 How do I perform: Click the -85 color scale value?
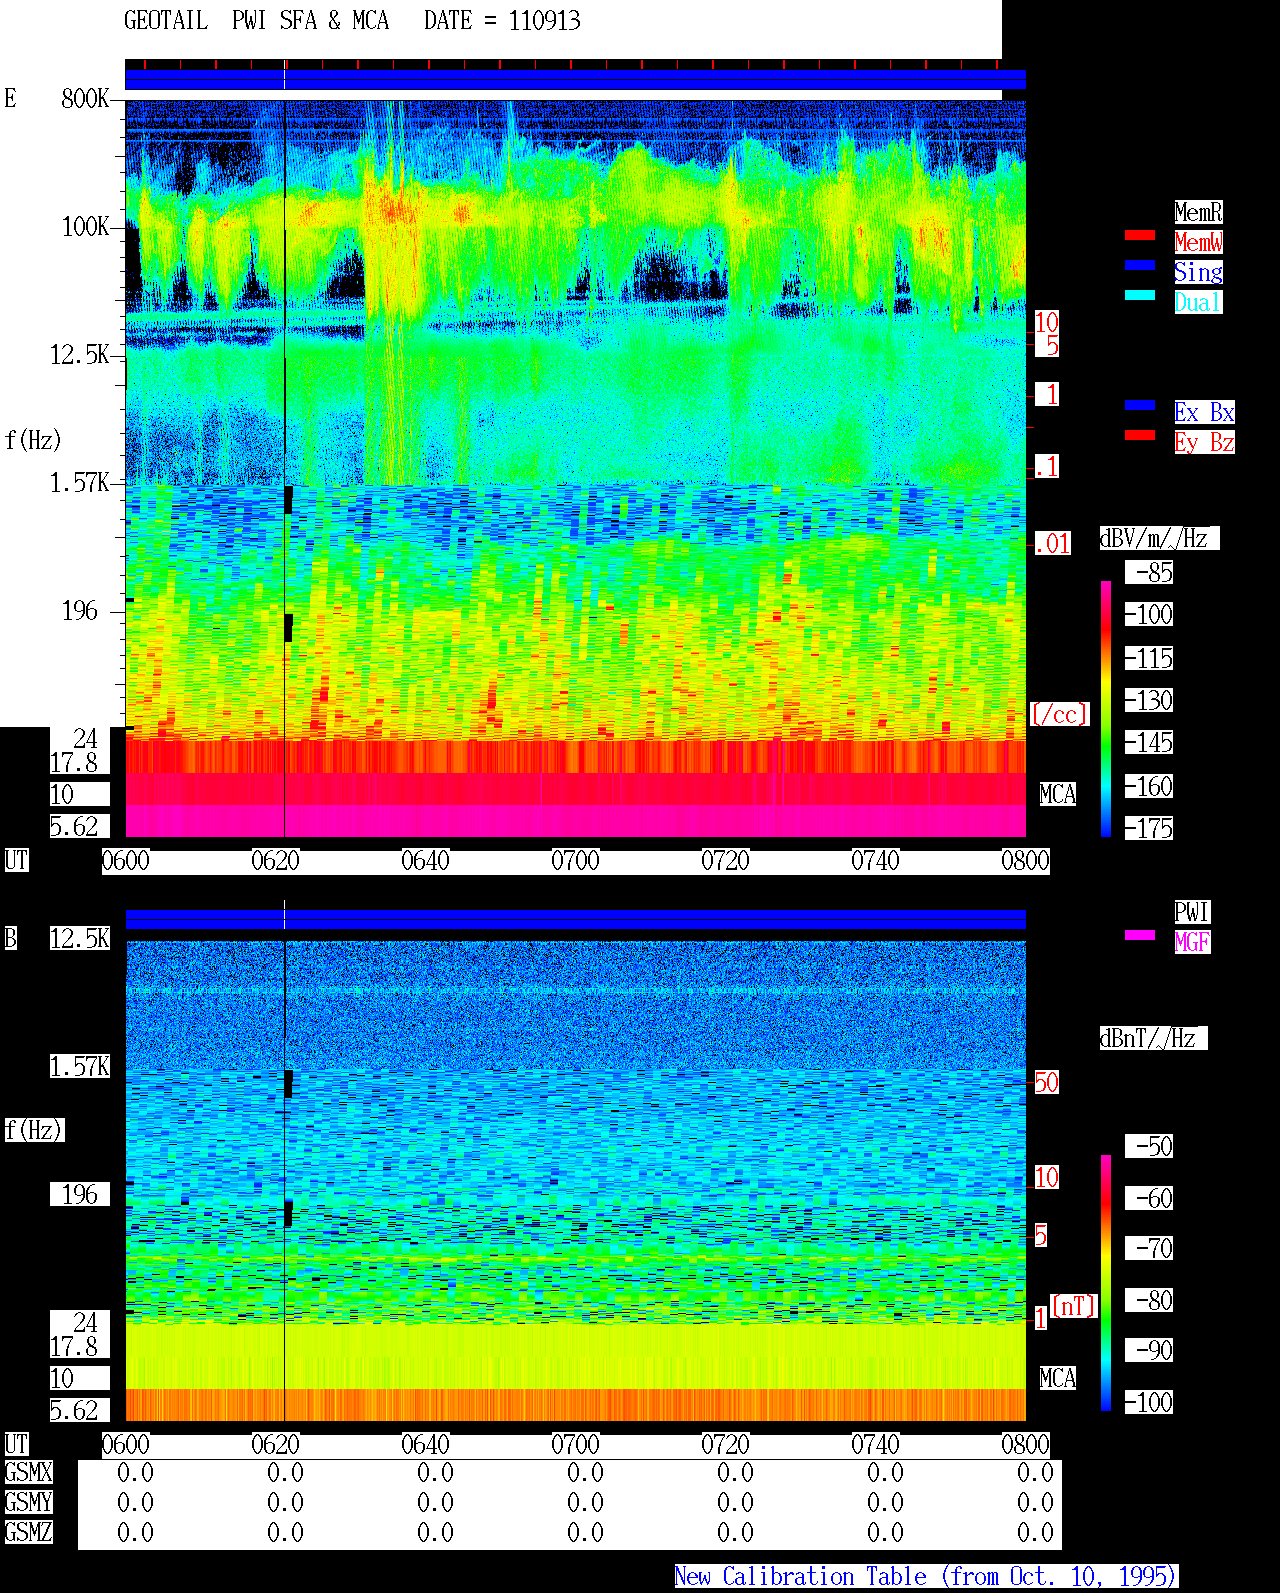click(x=1149, y=572)
